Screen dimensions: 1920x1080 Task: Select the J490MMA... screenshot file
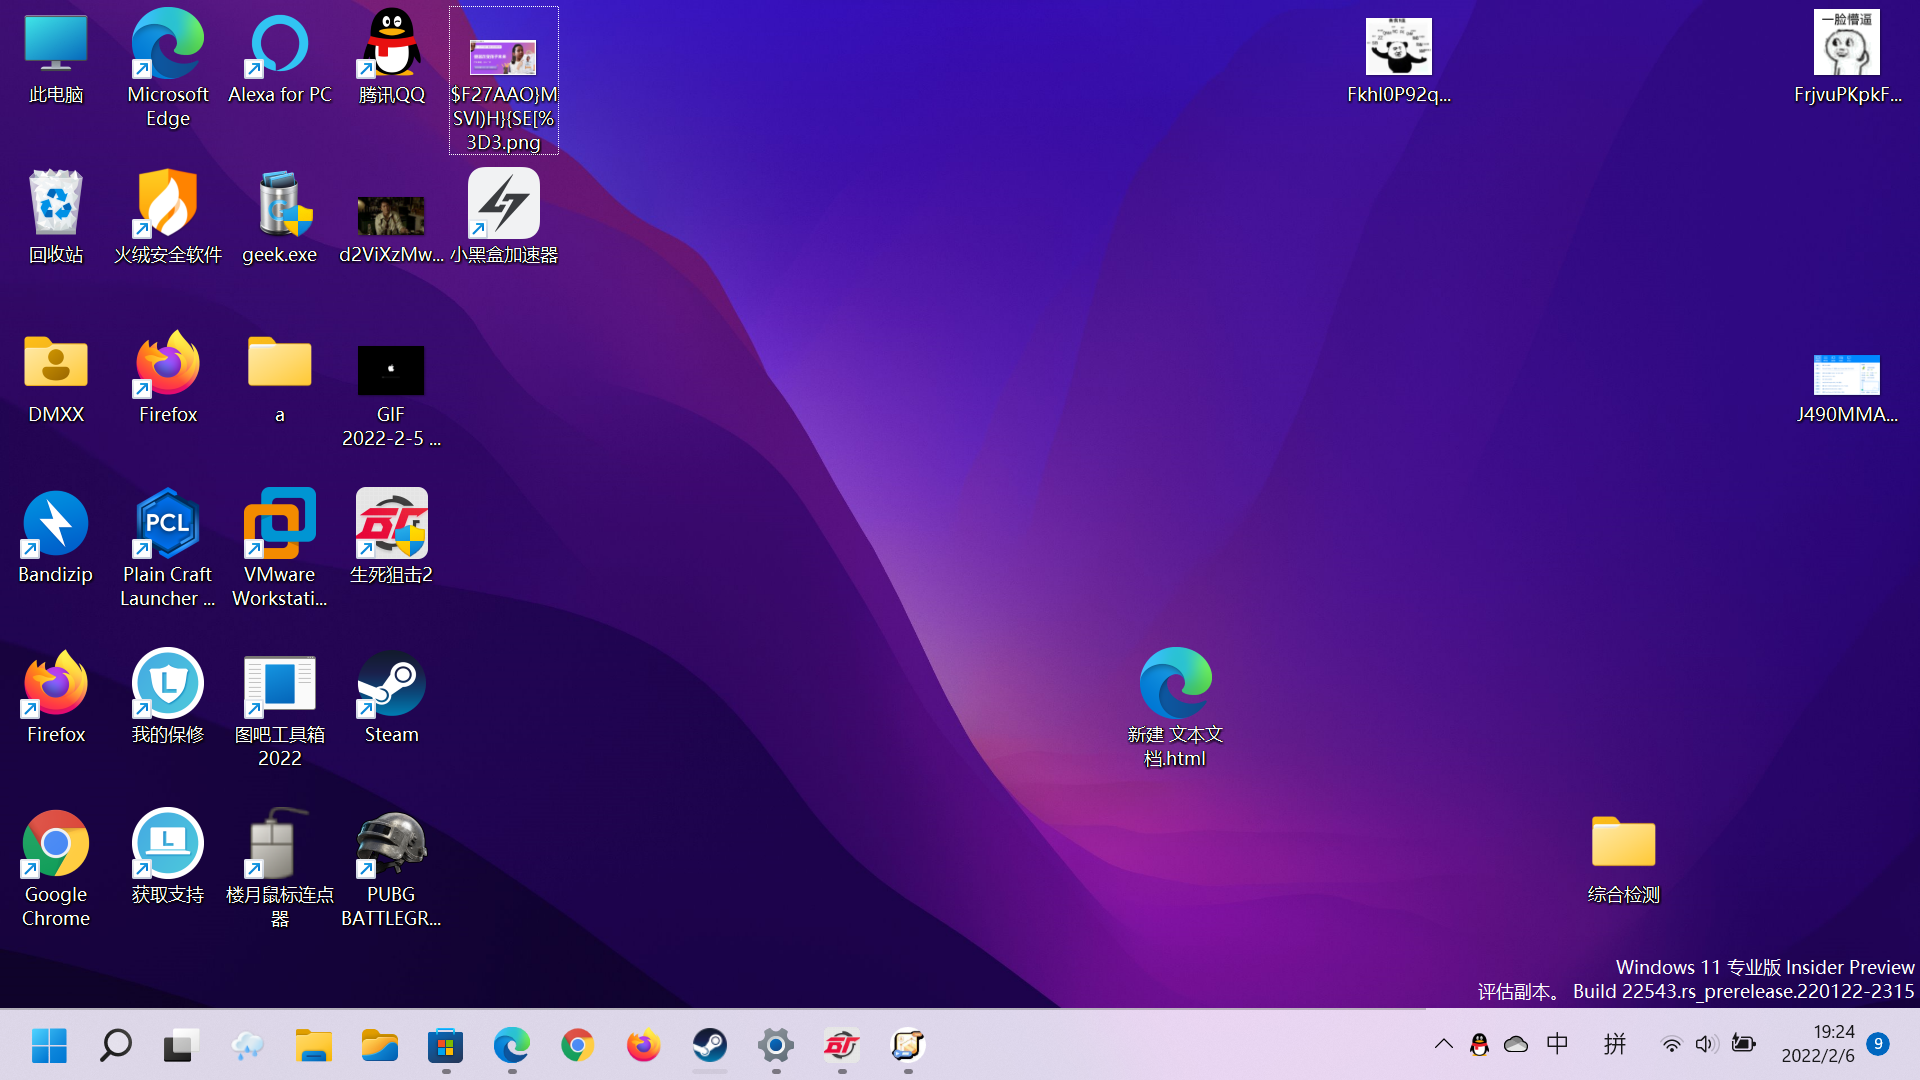(x=1847, y=388)
